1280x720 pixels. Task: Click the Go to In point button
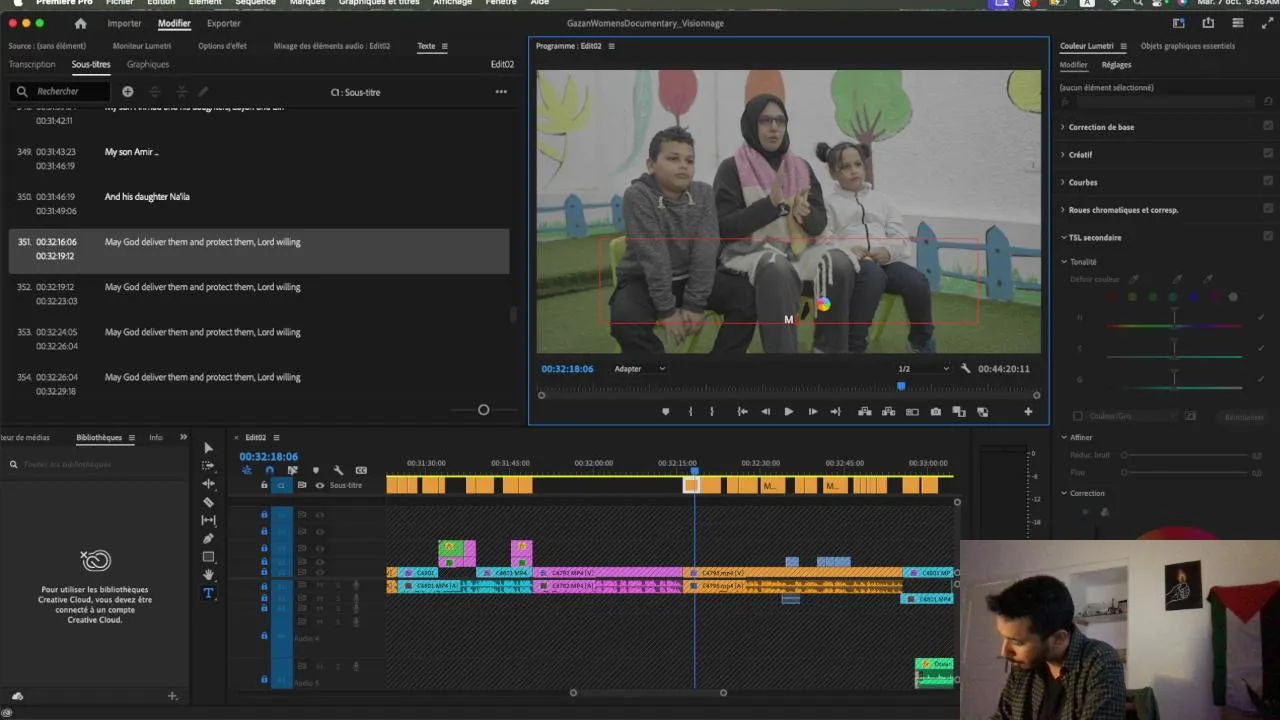click(742, 411)
